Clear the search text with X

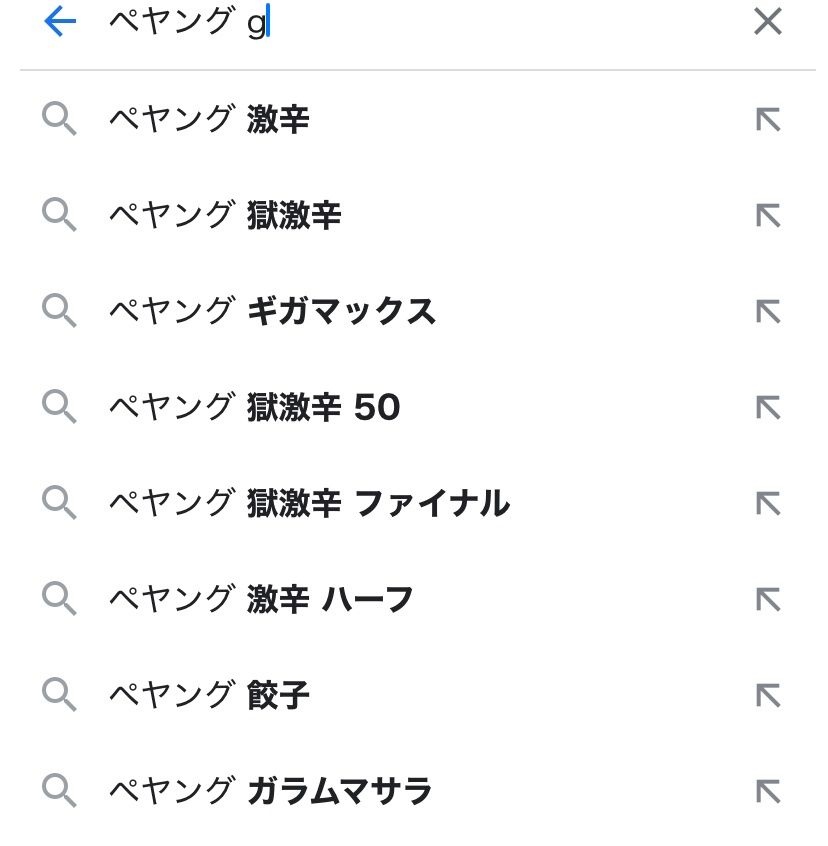(767, 22)
